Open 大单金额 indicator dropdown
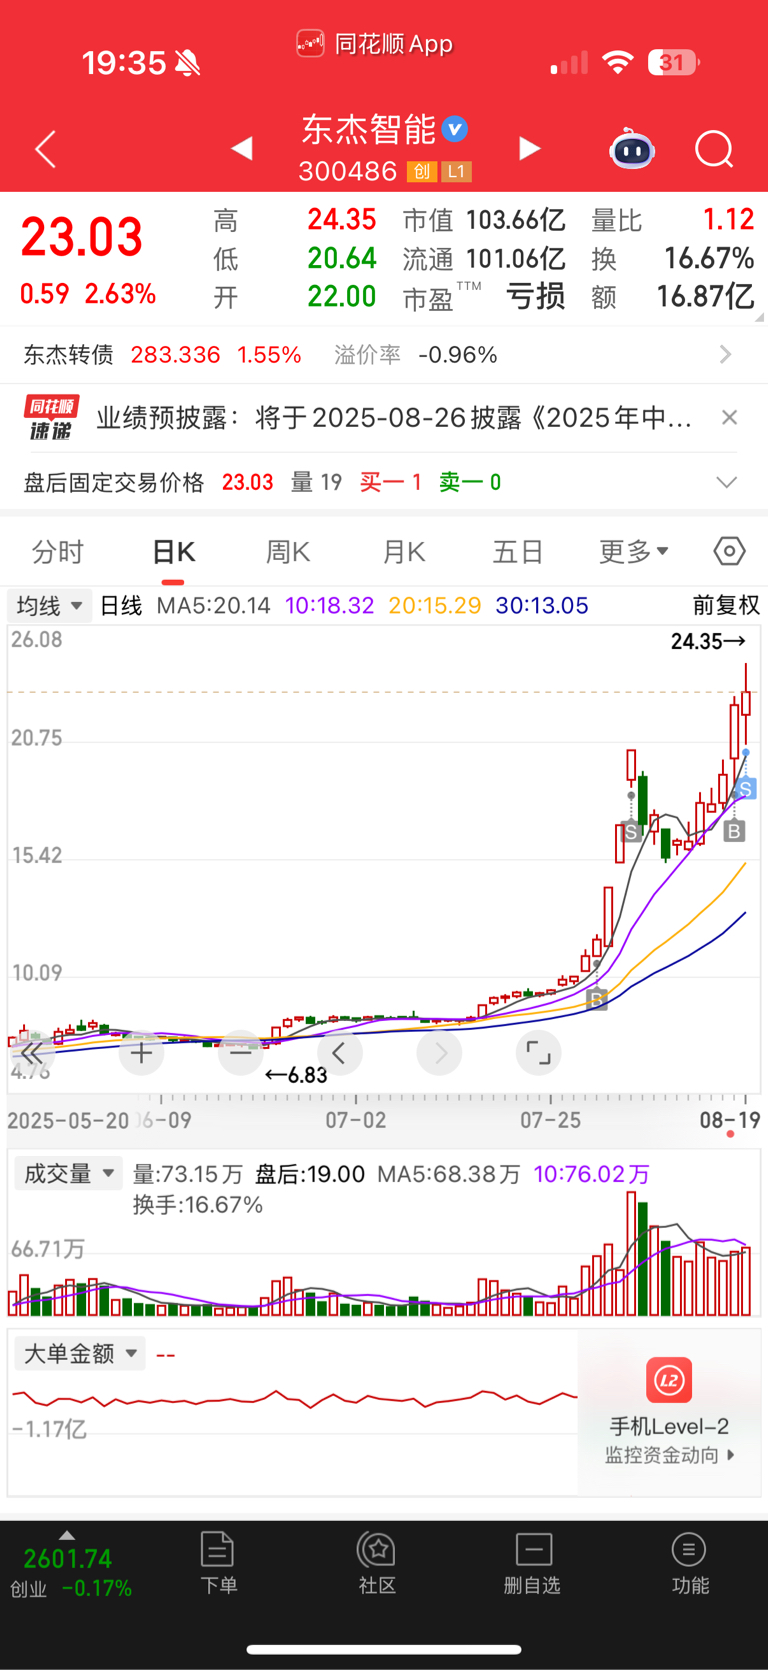The width and height of the screenshot is (768, 1670). tap(80, 1354)
